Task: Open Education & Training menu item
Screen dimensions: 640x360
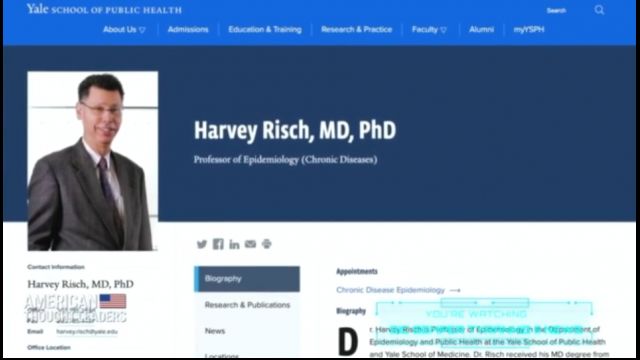Action: [x=265, y=29]
